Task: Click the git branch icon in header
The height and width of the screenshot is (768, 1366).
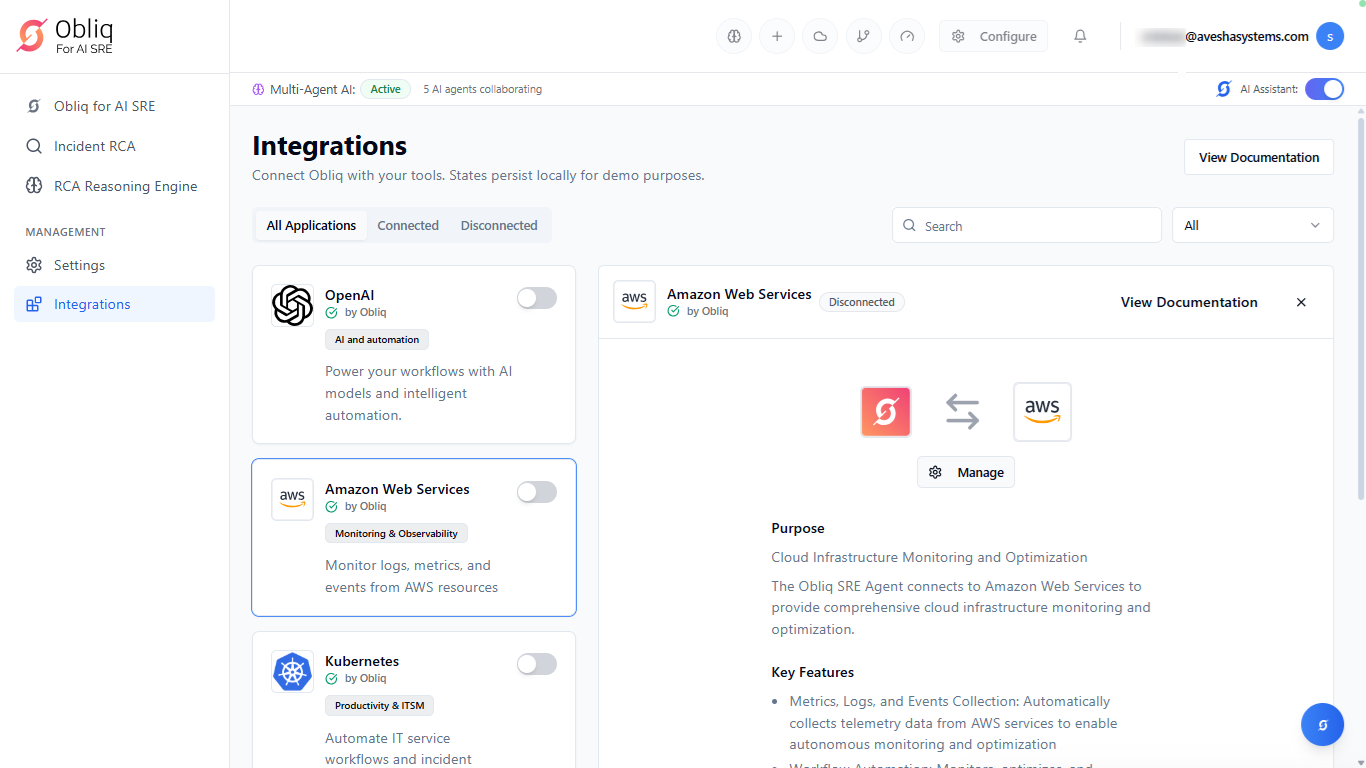Action: point(863,37)
